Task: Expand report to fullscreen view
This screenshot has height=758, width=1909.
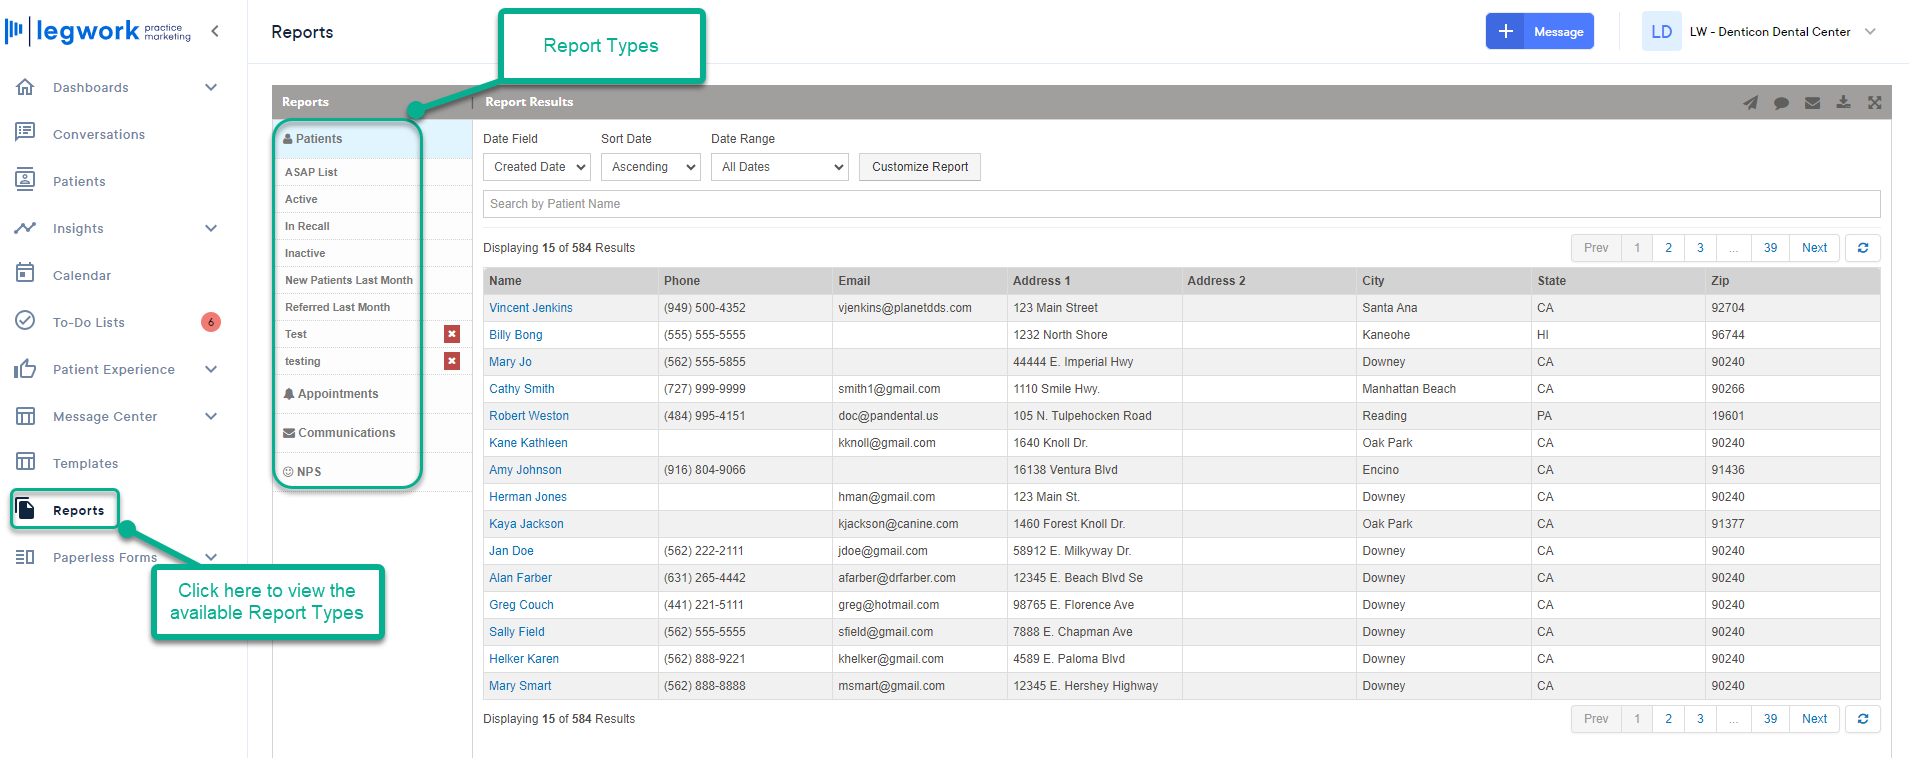Action: pyautogui.click(x=1874, y=103)
